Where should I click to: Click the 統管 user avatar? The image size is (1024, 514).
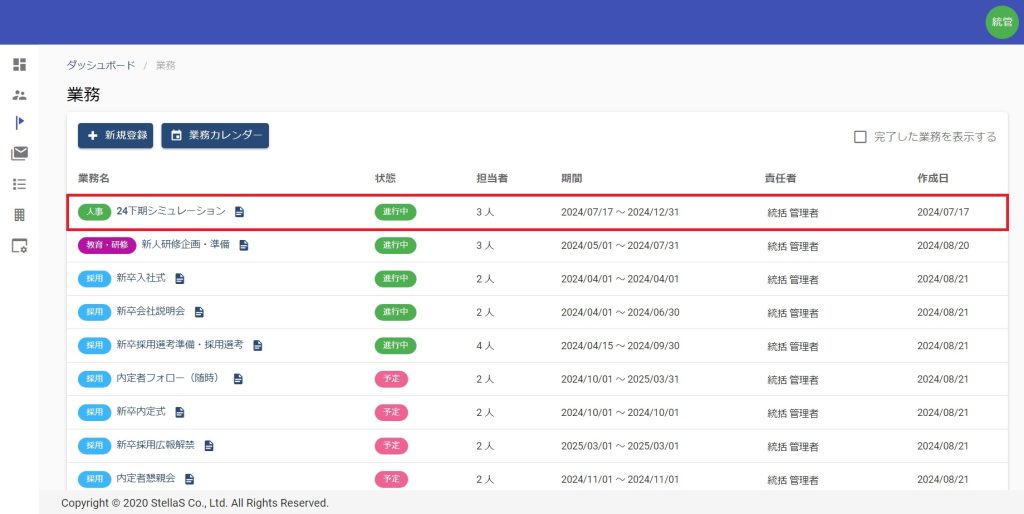click(x=1001, y=22)
